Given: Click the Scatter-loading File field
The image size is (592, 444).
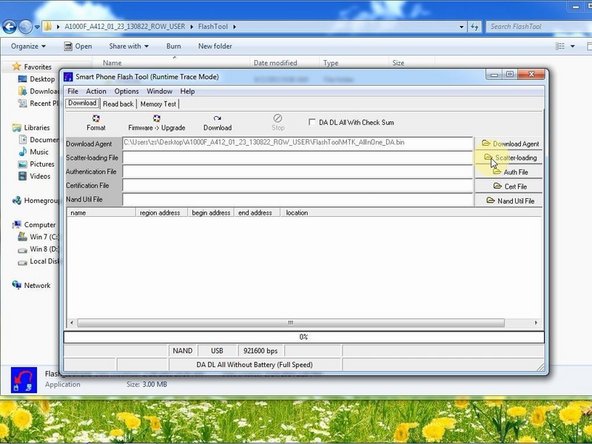Looking at the screenshot, I should point(298,157).
